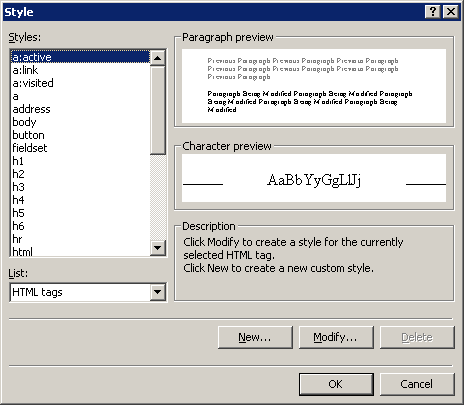The image size is (464, 405).
Task: Select a:visited style entry
Action: [80, 83]
